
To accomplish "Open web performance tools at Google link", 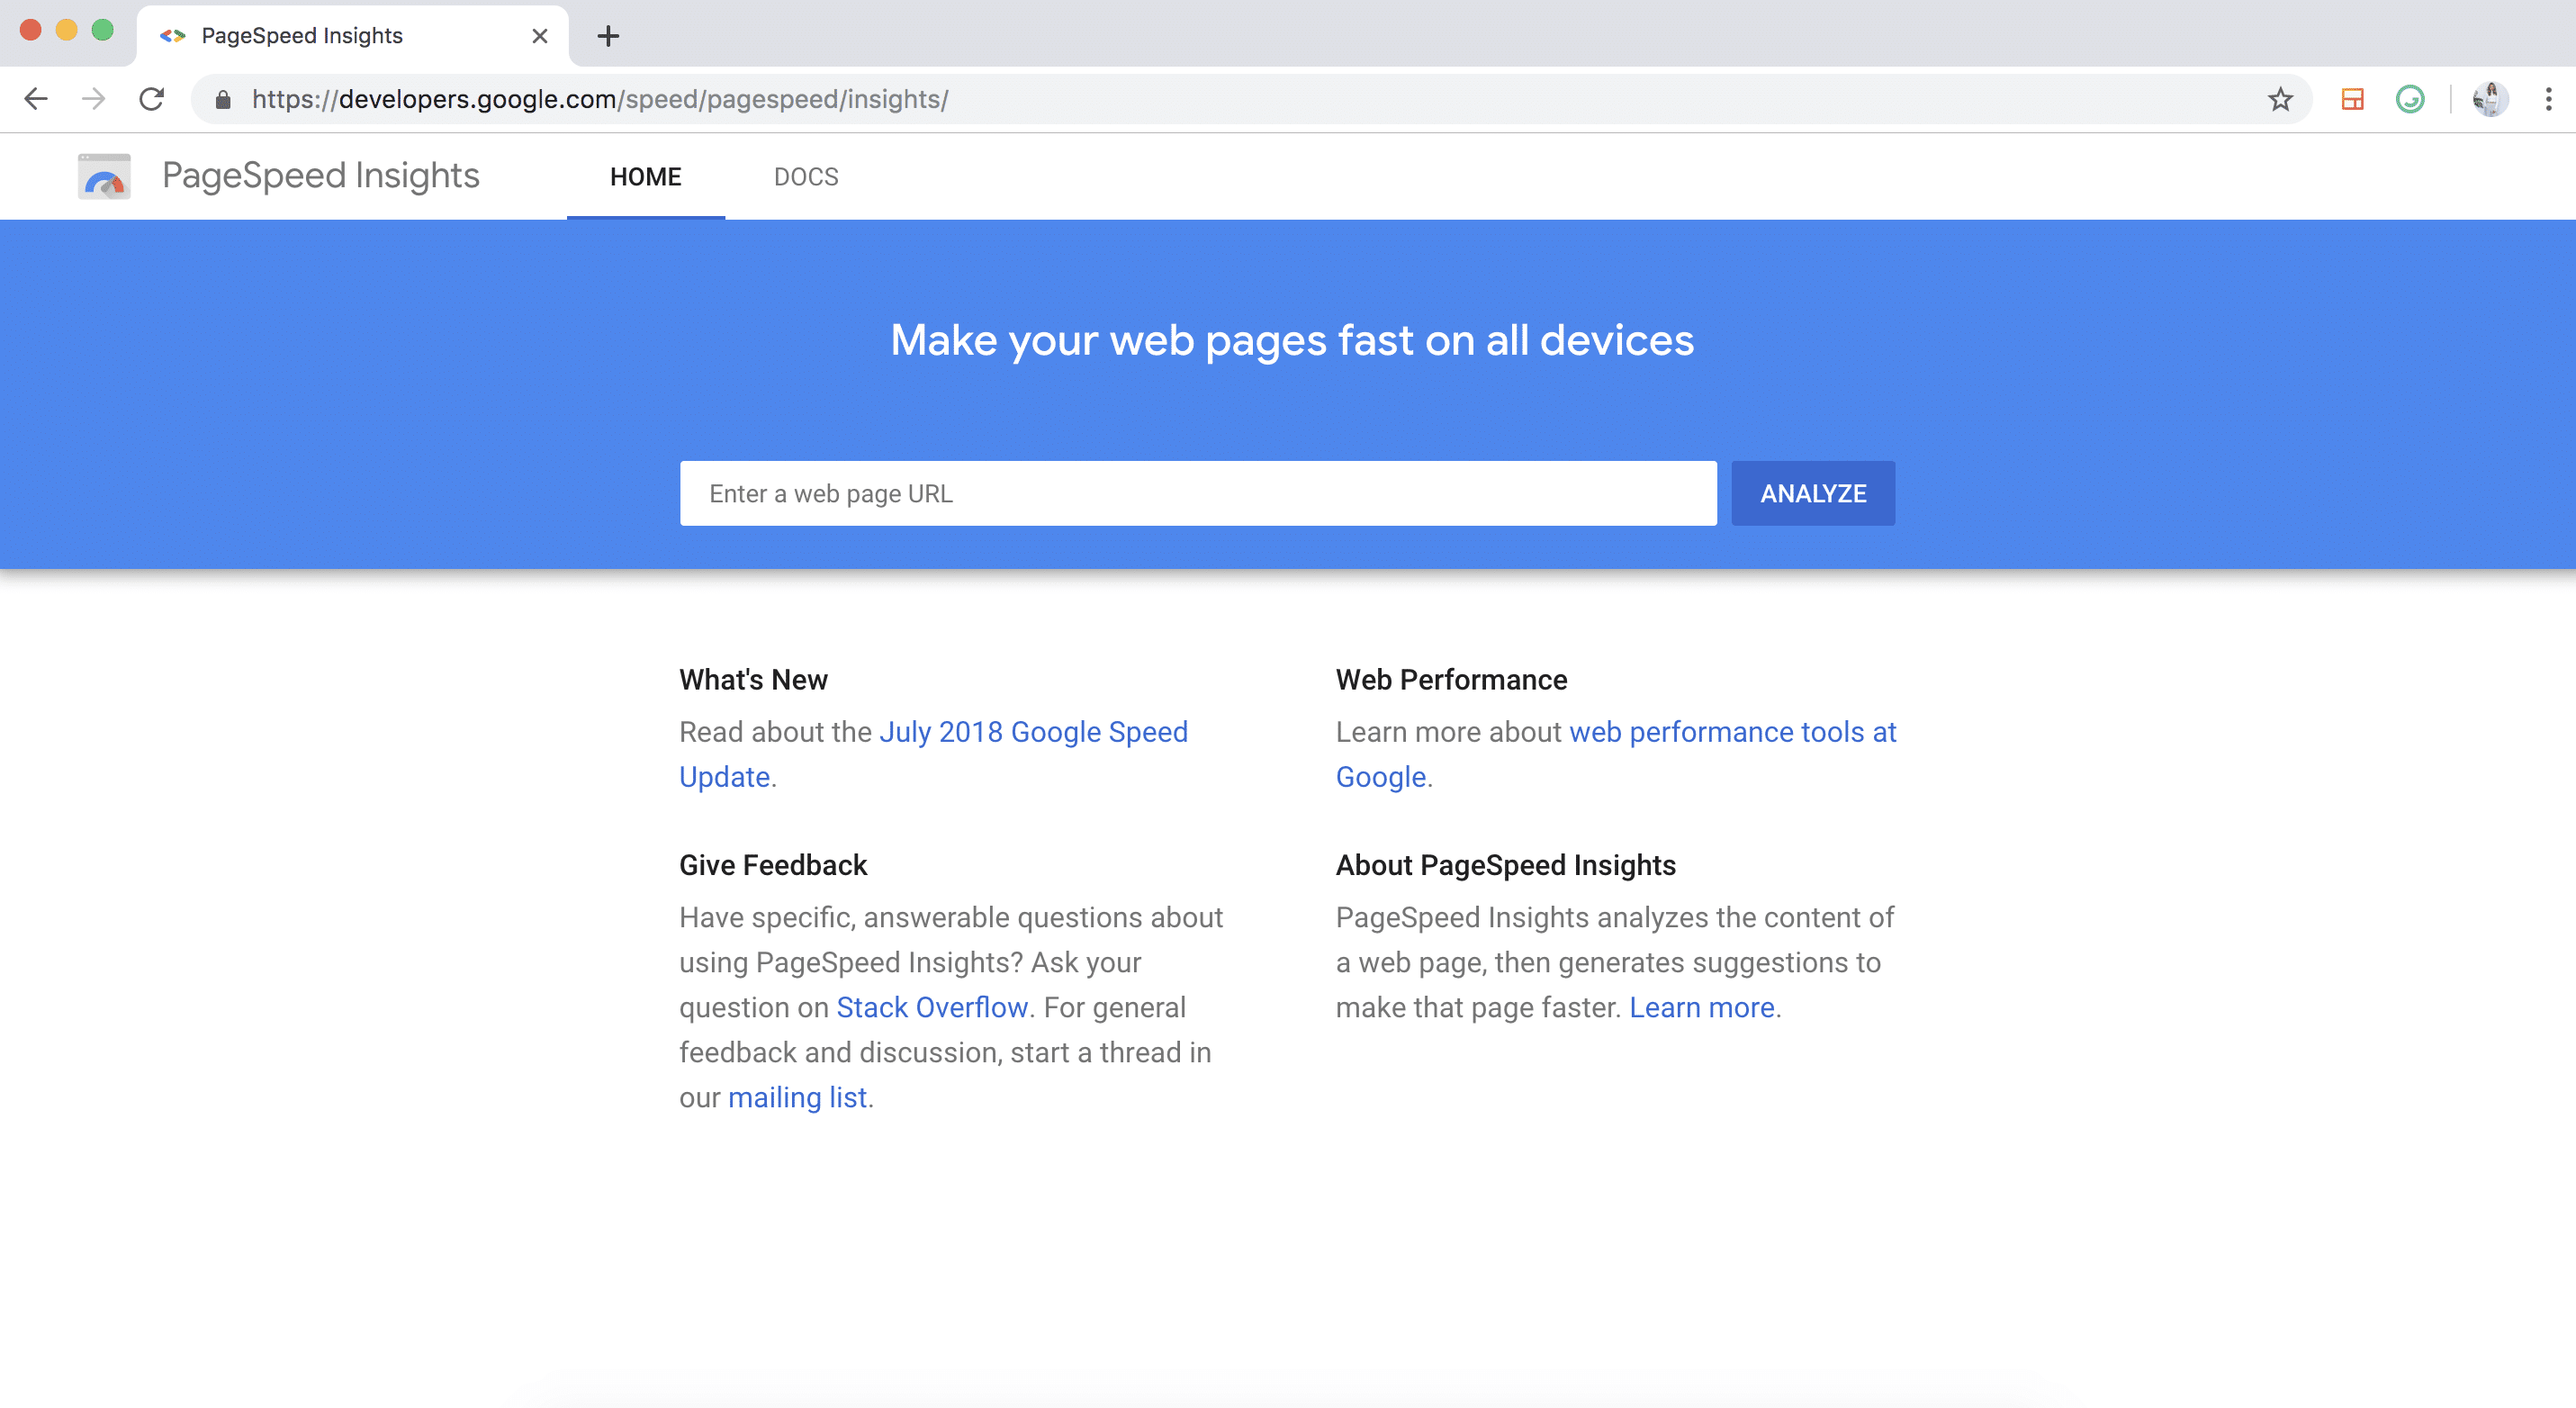I will pos(1616,754).
